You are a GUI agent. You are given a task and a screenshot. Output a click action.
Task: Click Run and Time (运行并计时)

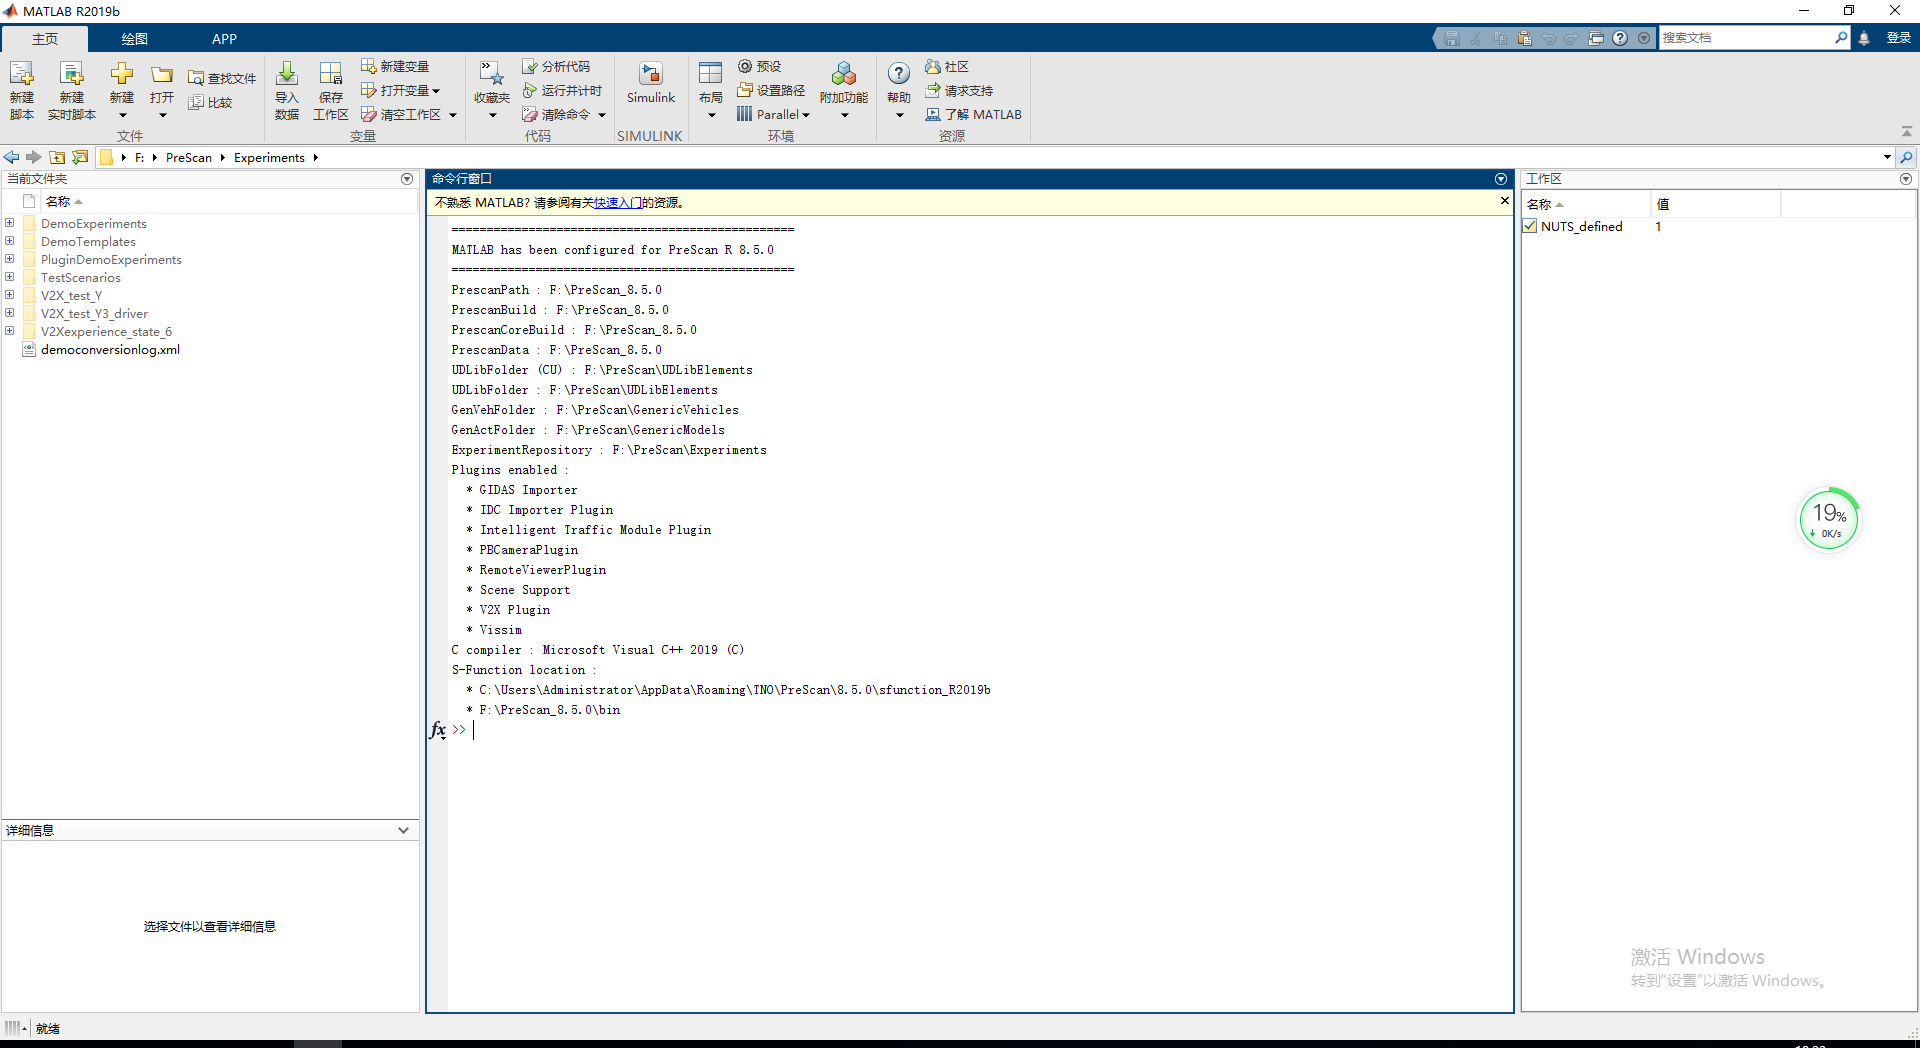(x=562, y=90)
